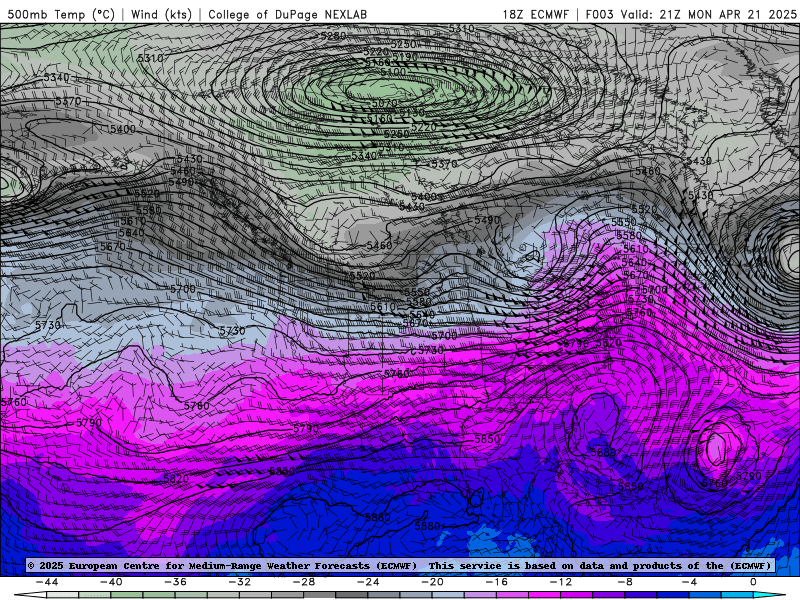The image size is (800, 600).
Task: Click the -16 colorbar label
Action: (x=497, y=582)
